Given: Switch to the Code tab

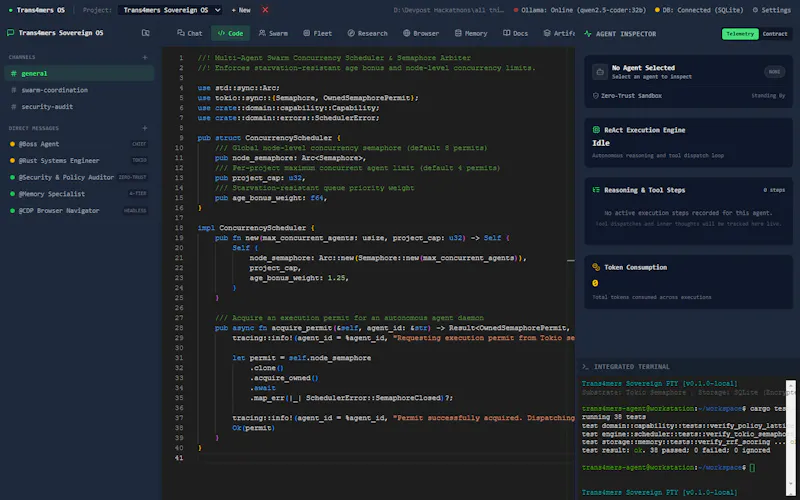Looking at the screenshot, I should click(x=230, y=33).
